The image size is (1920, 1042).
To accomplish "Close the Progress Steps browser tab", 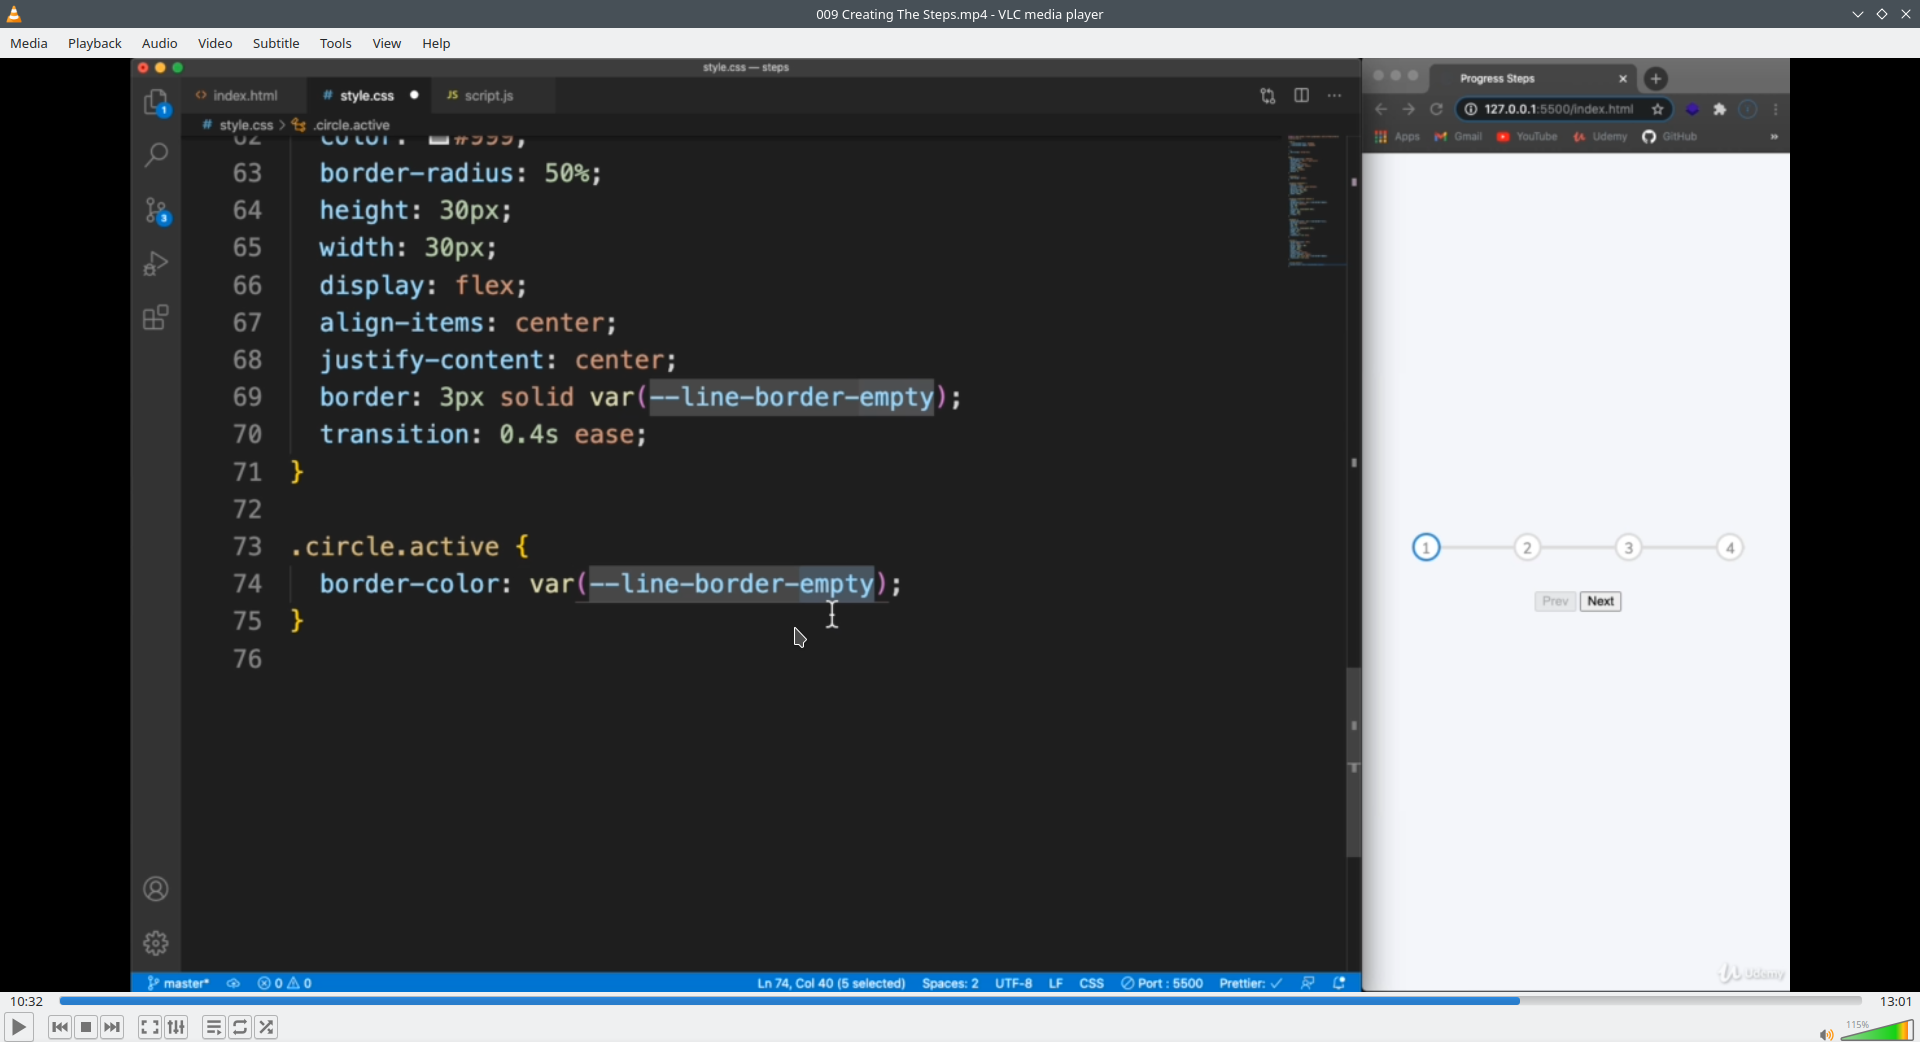I will tap(1623, 78).
